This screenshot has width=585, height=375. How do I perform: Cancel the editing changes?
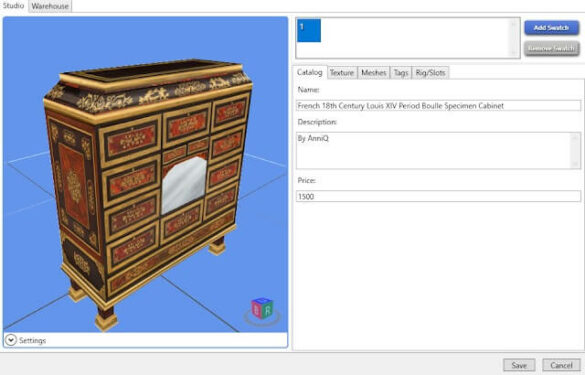pos(561,365)
